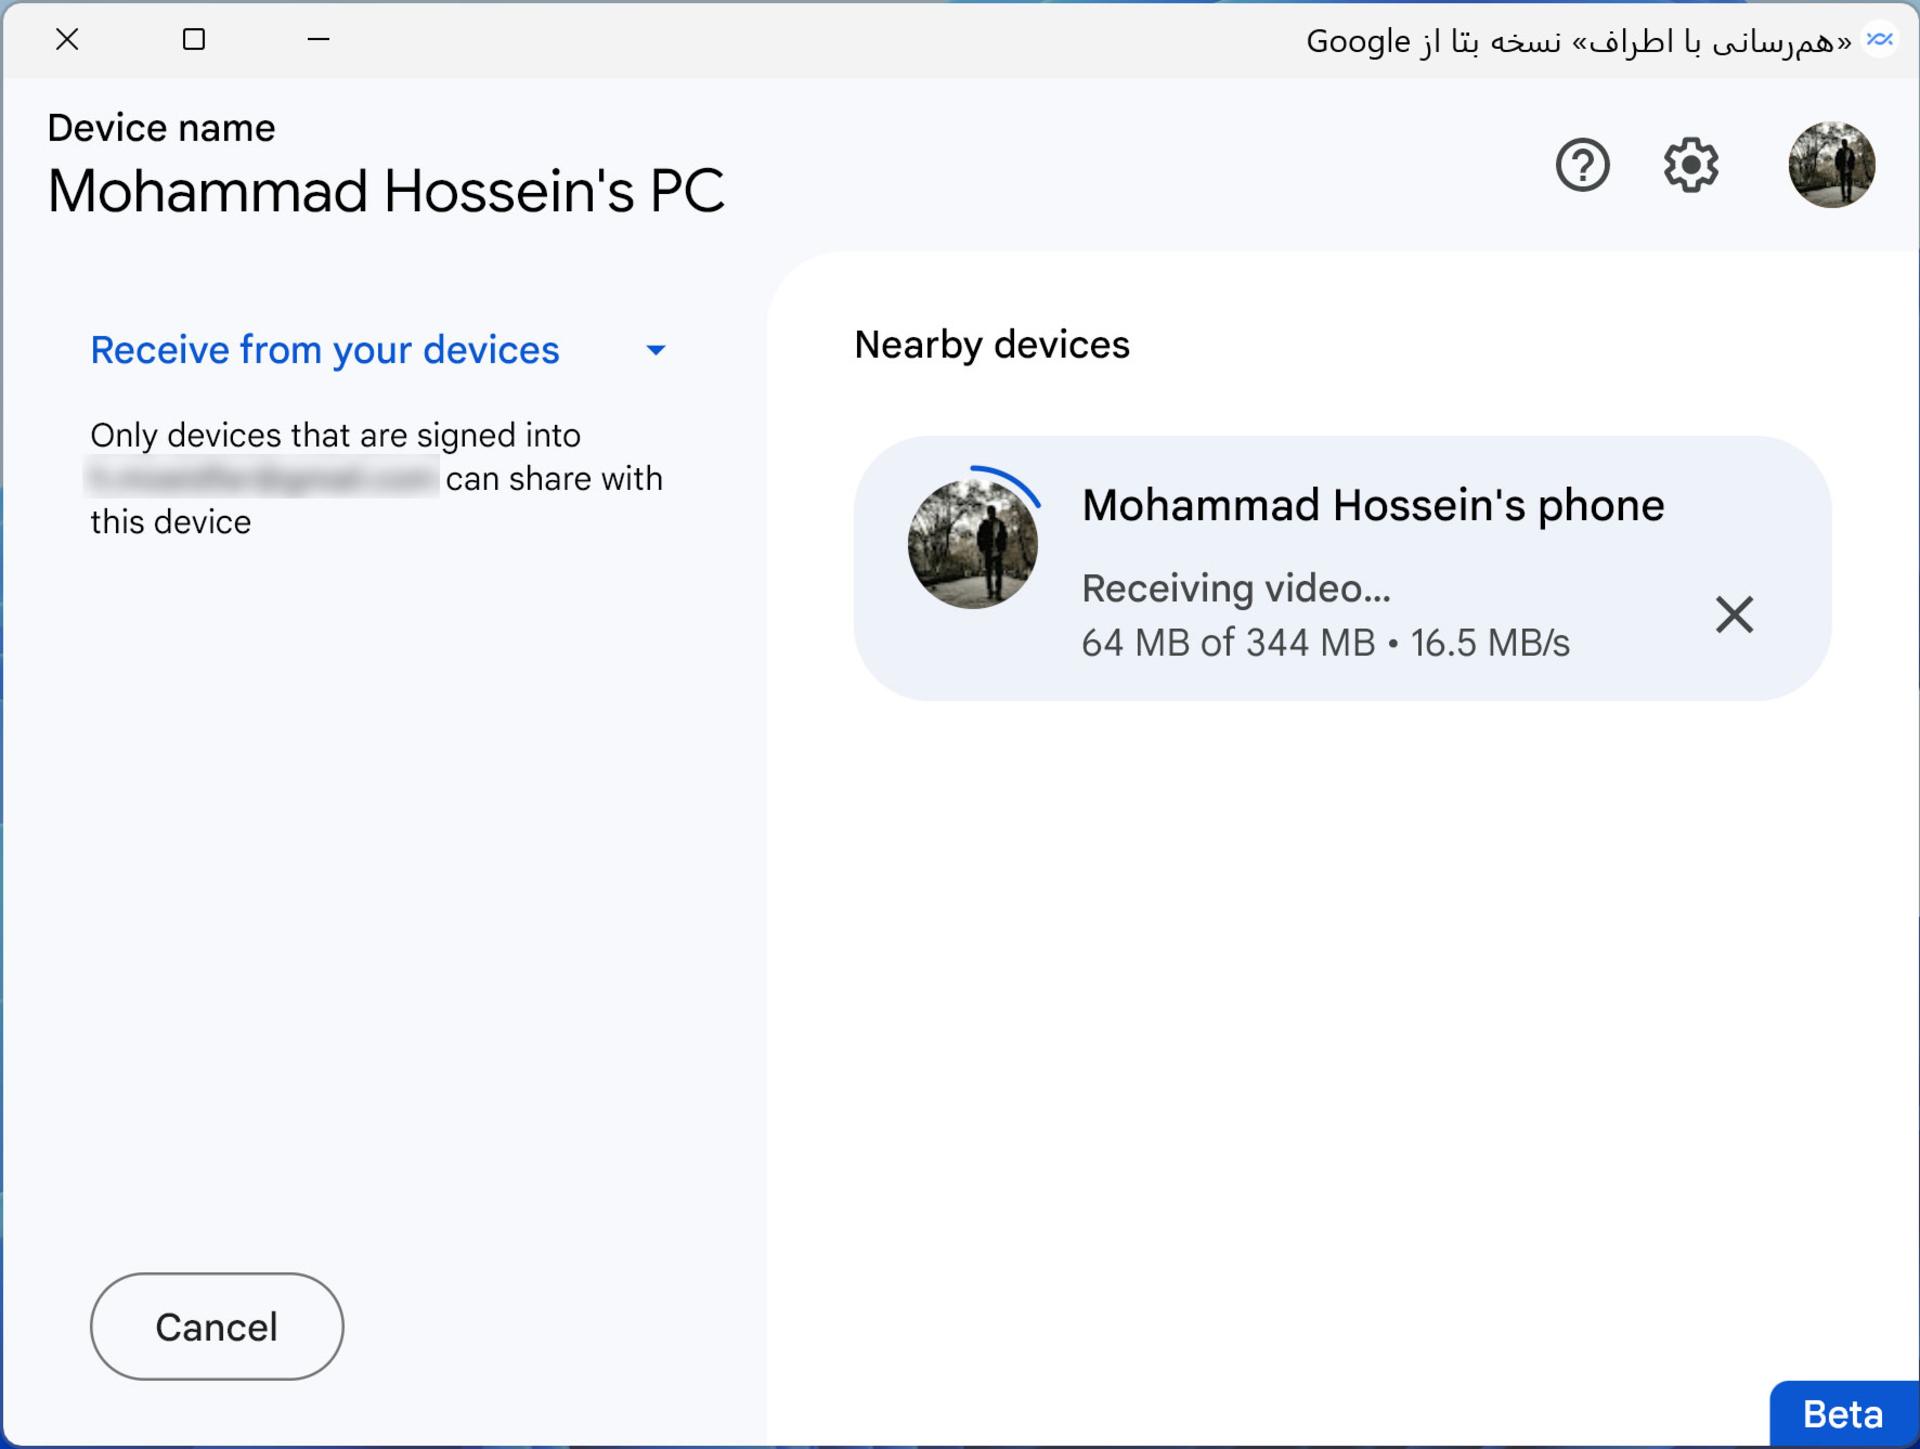This screenshot has height=1449, width=1920.
Task: Cancel the video transfer using the X icon
Action: pos(1734,614)
